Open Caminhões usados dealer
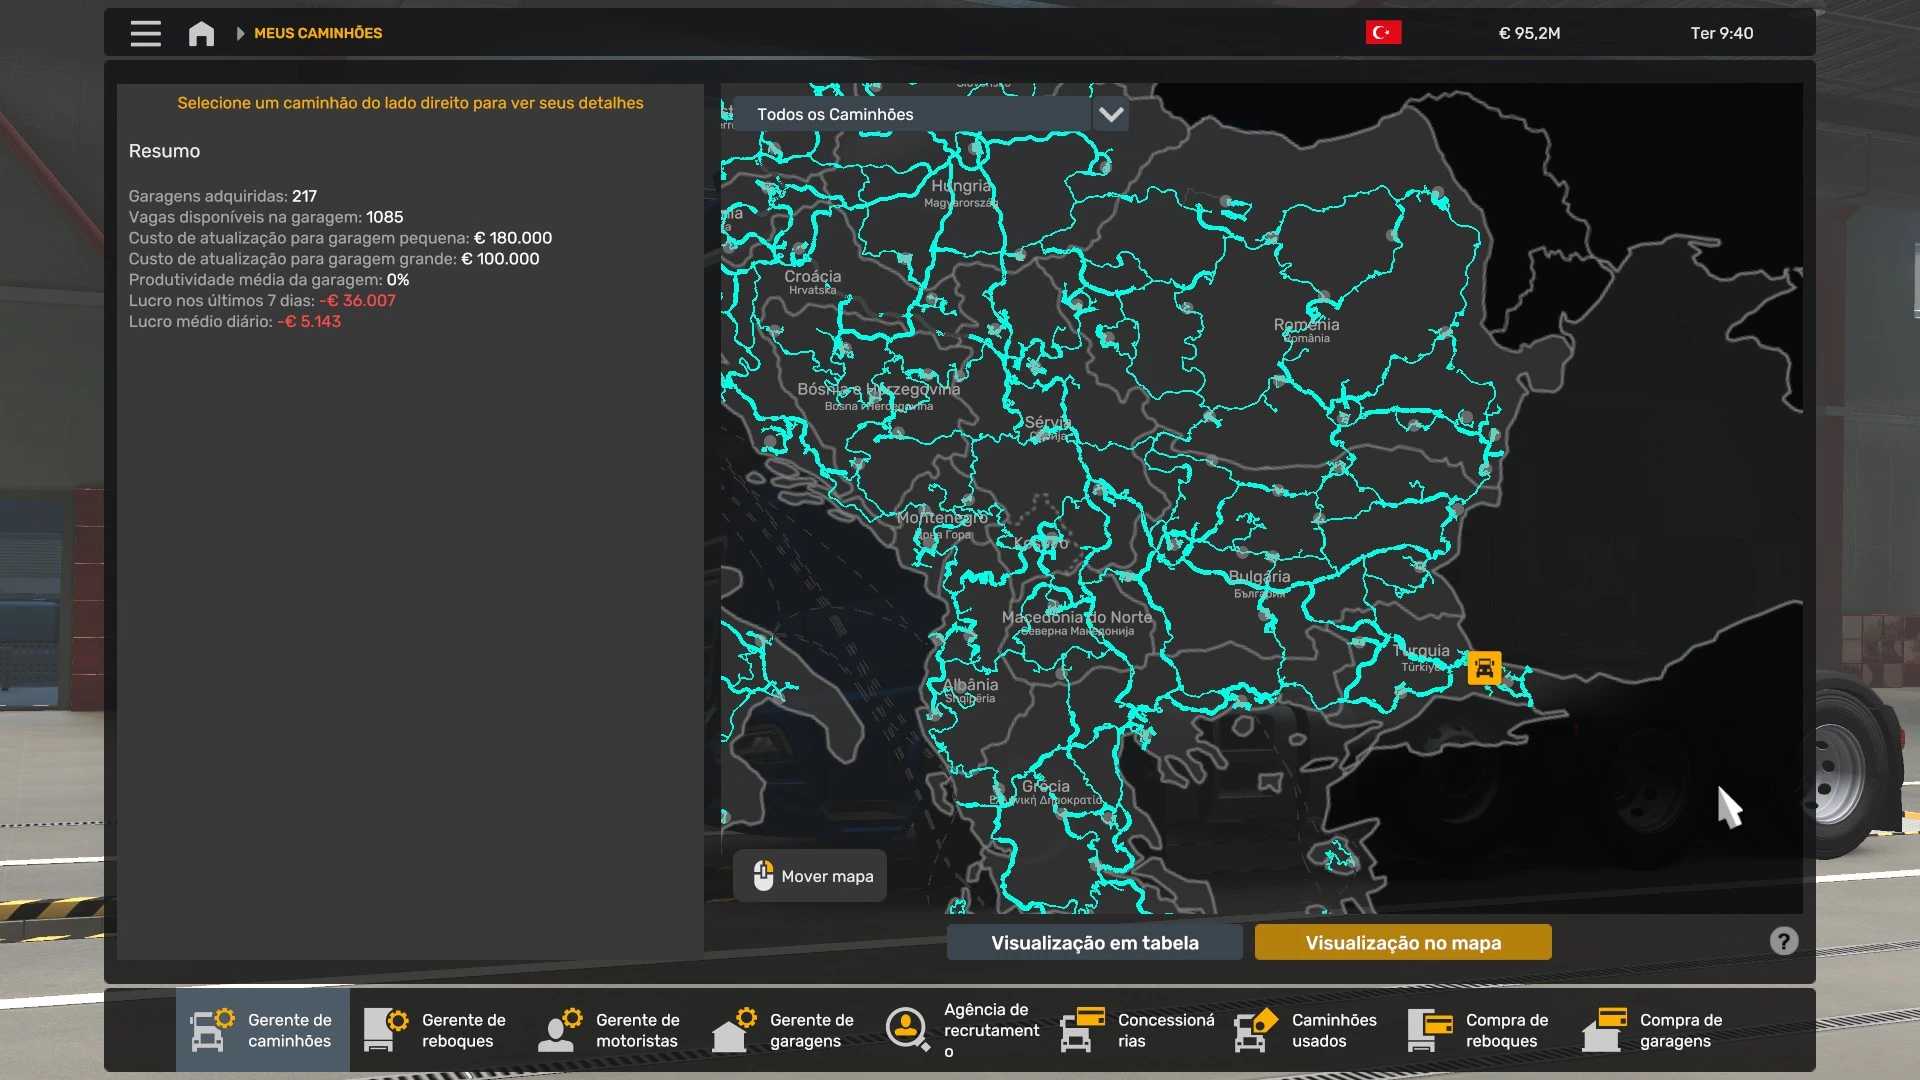The width and height of the screenshot is (1920, 1080). 1307,1030
